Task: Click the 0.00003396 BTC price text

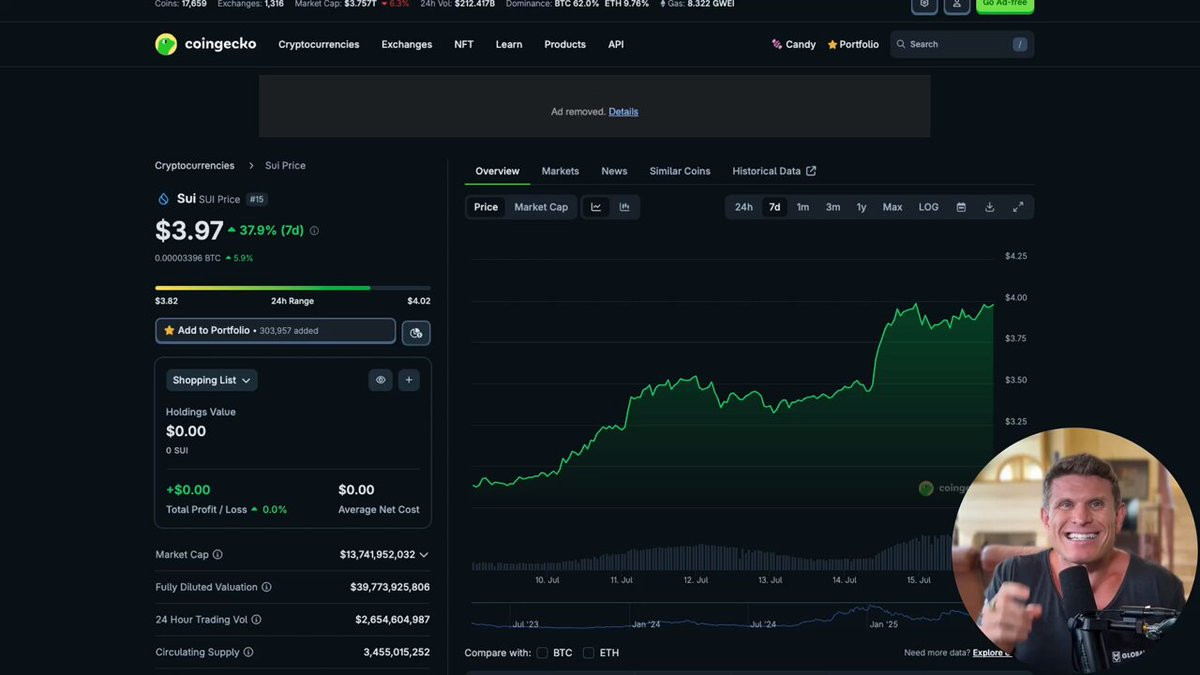Action: click(188, 258)
